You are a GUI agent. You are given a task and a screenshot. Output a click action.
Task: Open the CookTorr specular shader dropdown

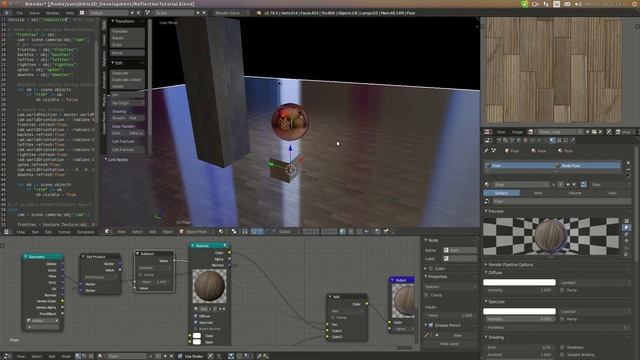click(x=595, y=311)
